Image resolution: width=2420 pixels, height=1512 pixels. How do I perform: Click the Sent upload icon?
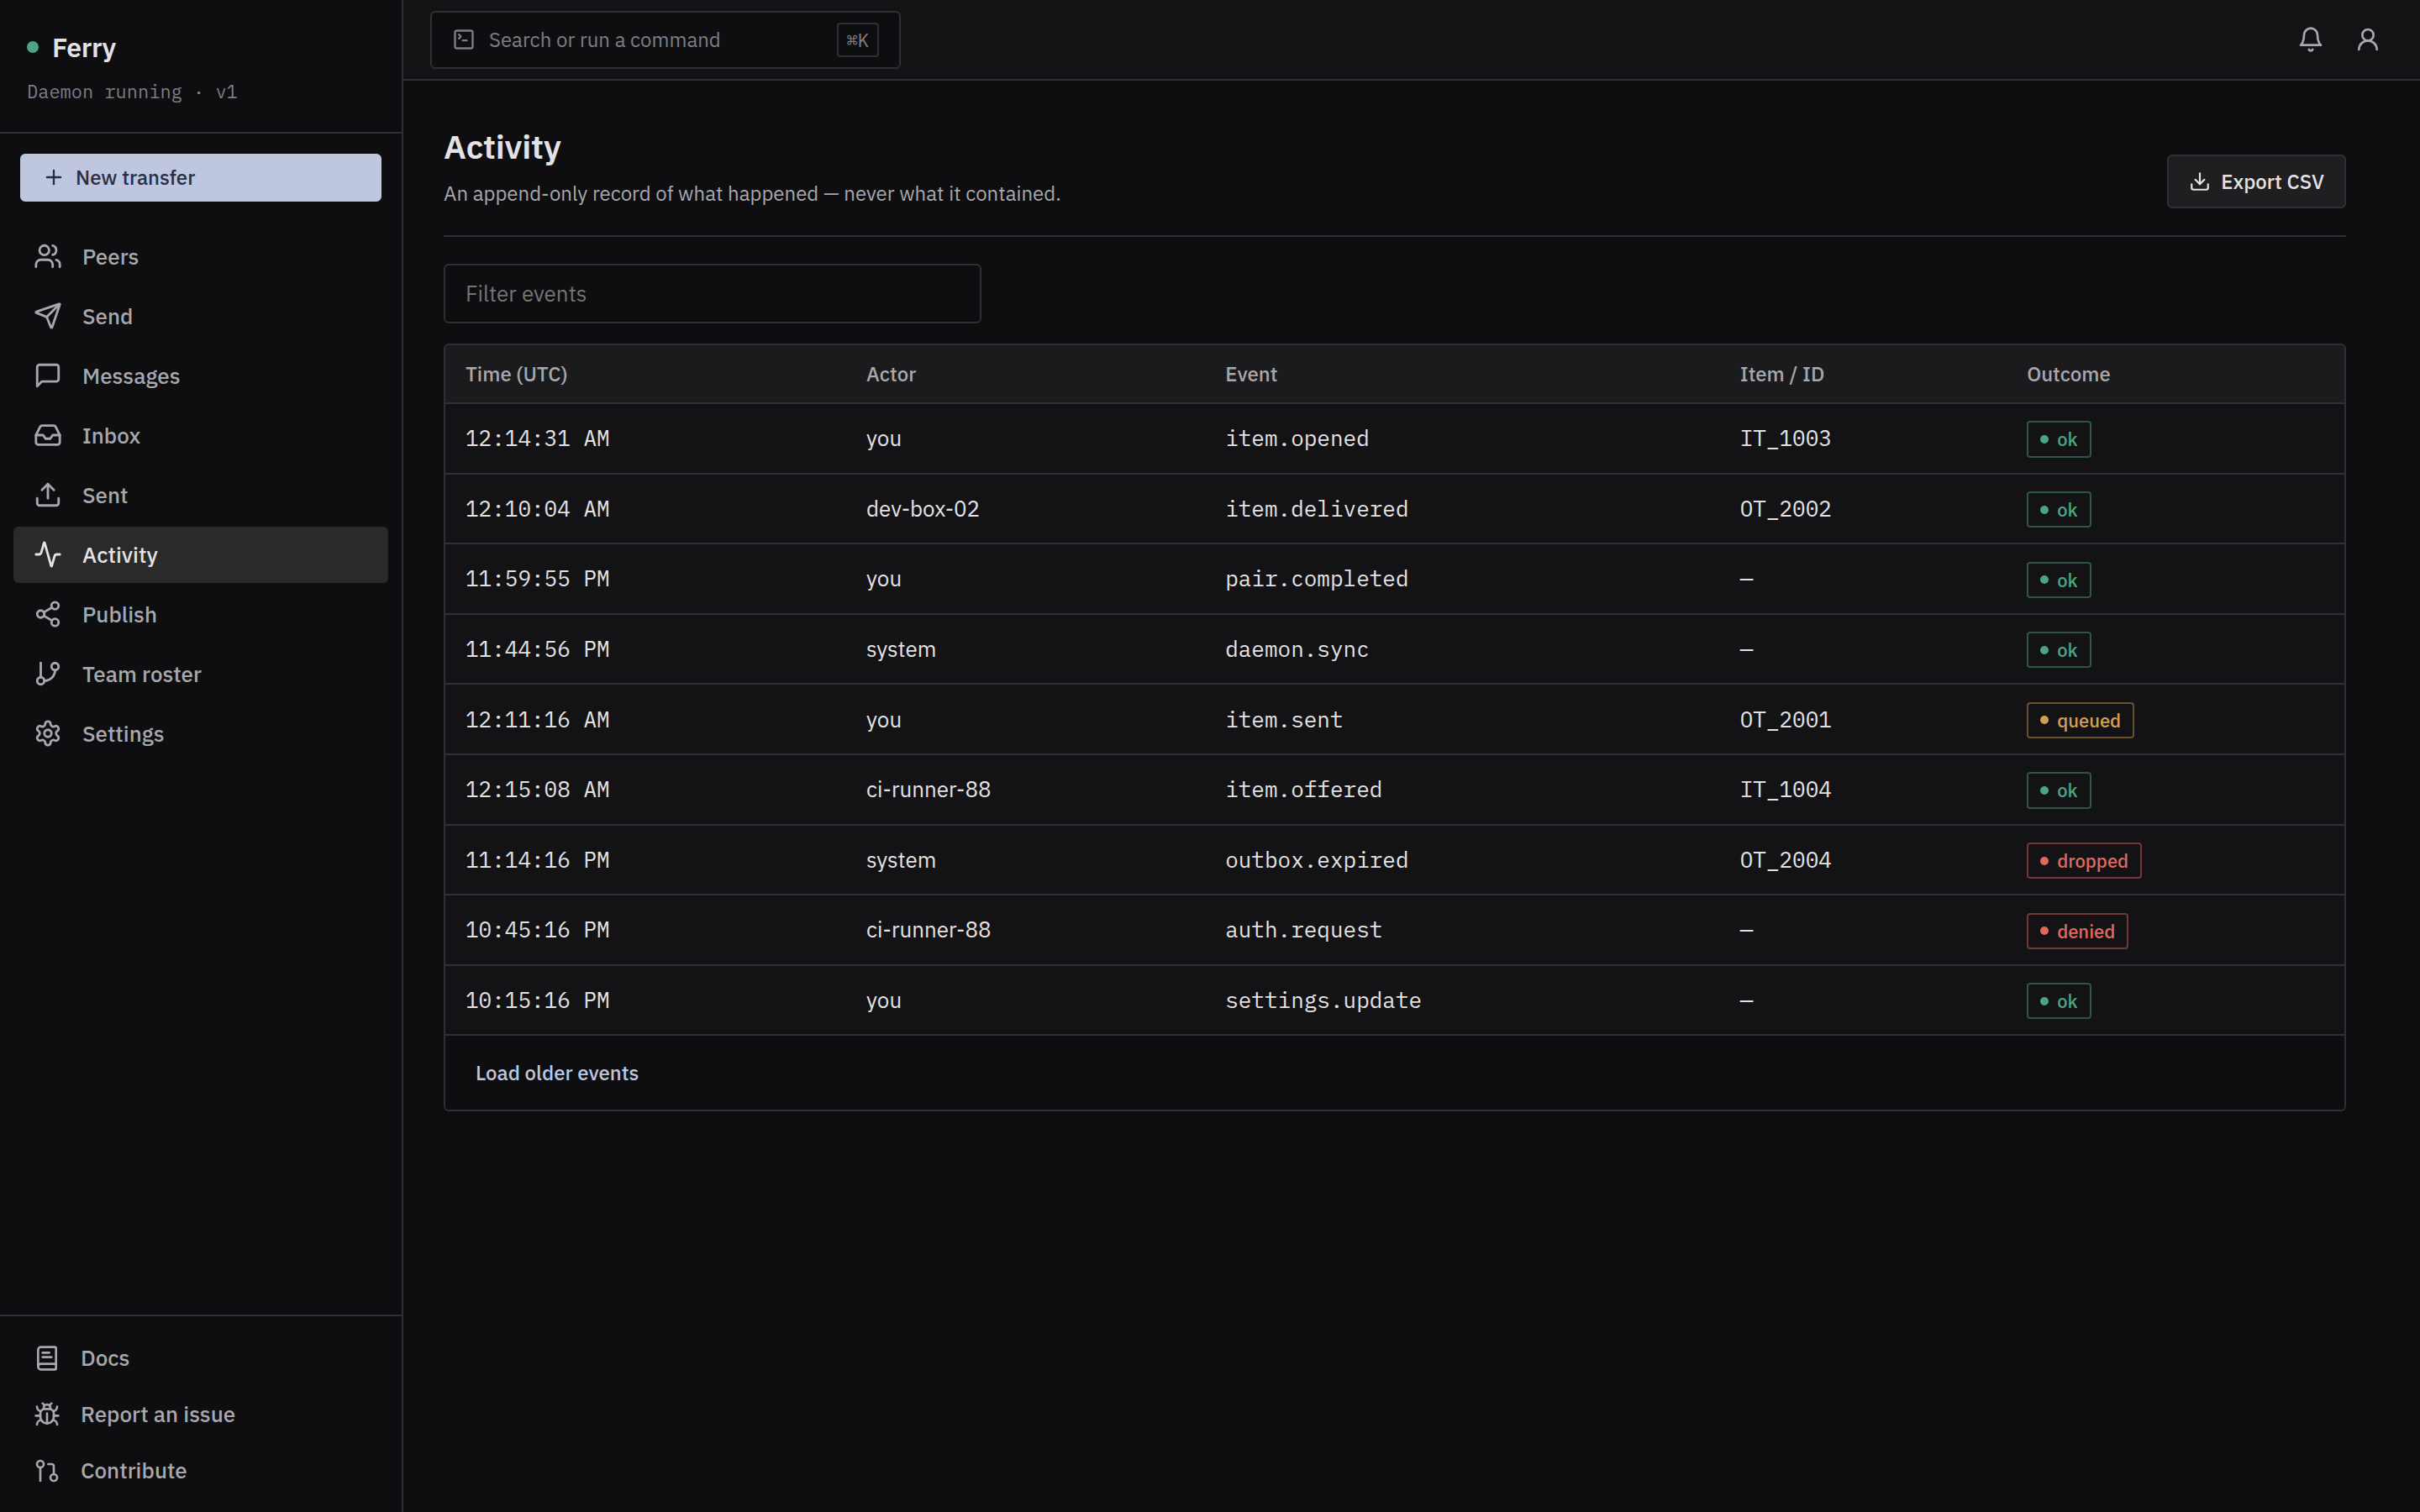tap(48, 495)
